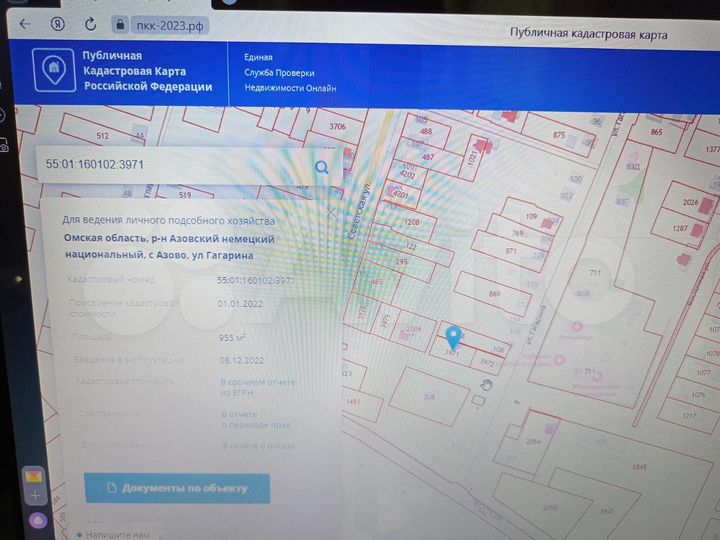Screen dimensions: 720x540
Task: Open 'В срочном отчете из ЕГРН' link
Action: pos(258,388)
